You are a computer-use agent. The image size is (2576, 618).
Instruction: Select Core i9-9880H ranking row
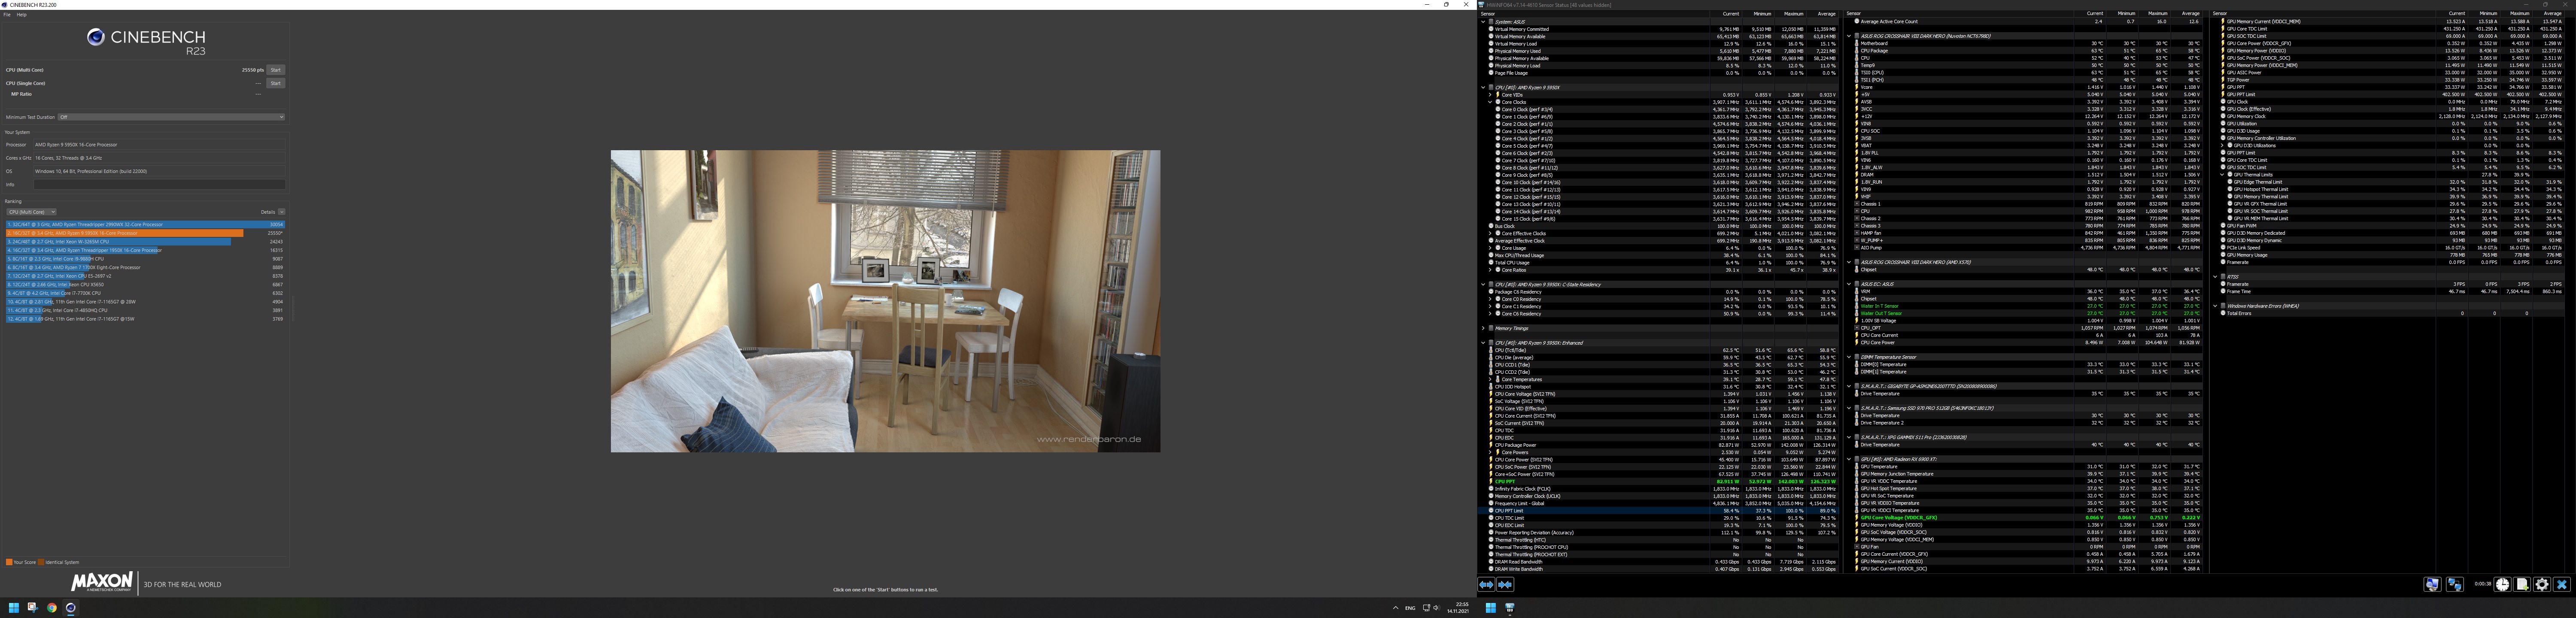point(145,259)
